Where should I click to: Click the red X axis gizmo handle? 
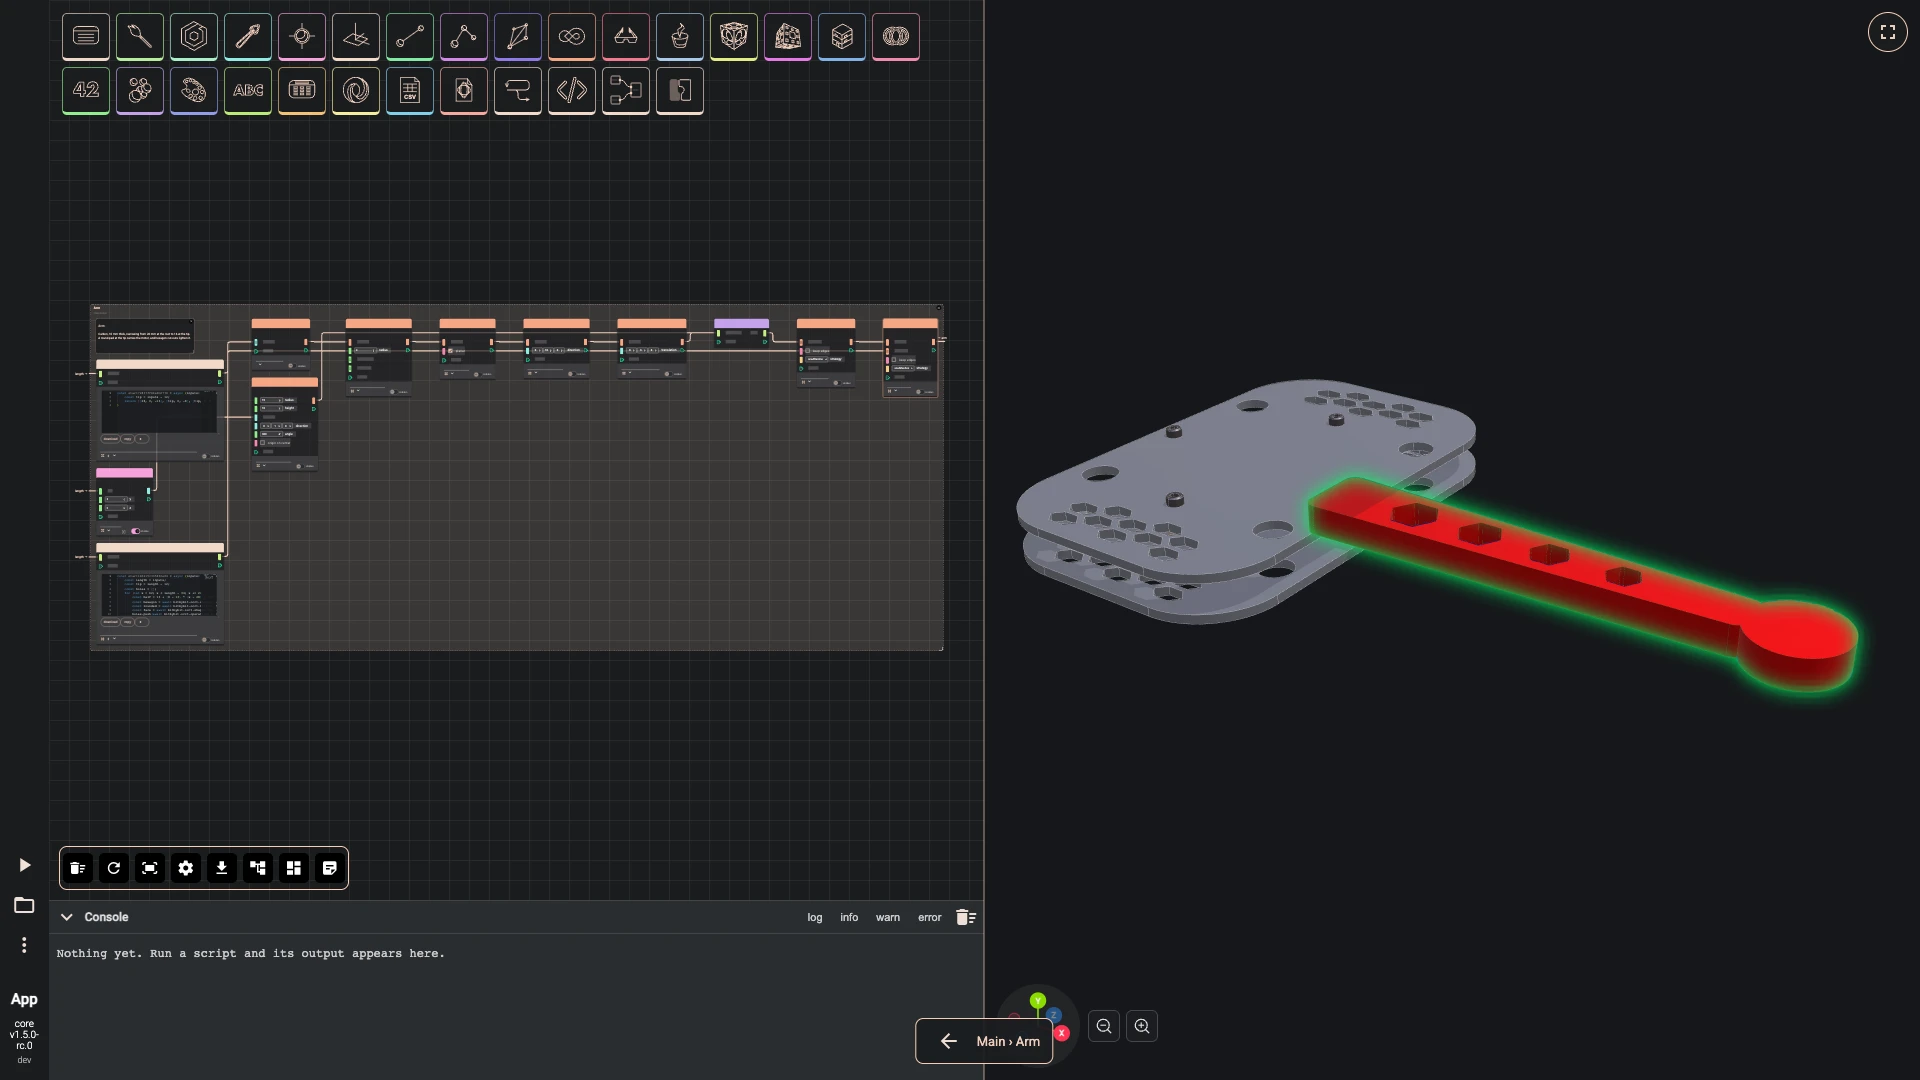(x=1062, y=1033)
